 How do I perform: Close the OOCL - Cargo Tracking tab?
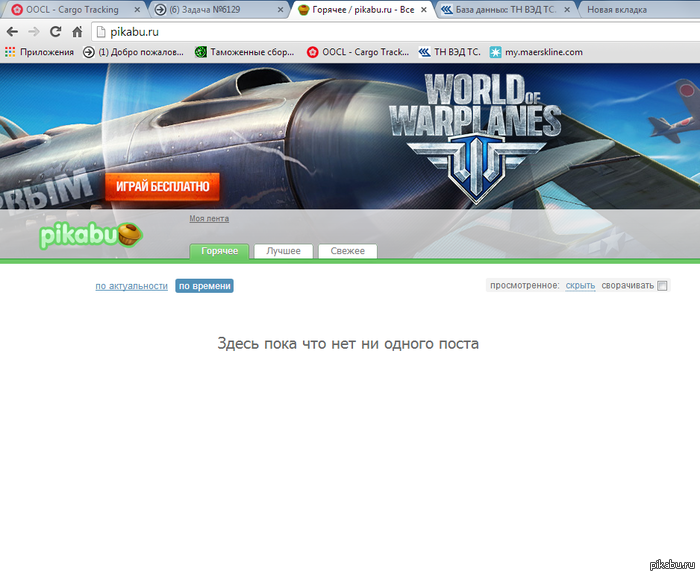point(137,9)
